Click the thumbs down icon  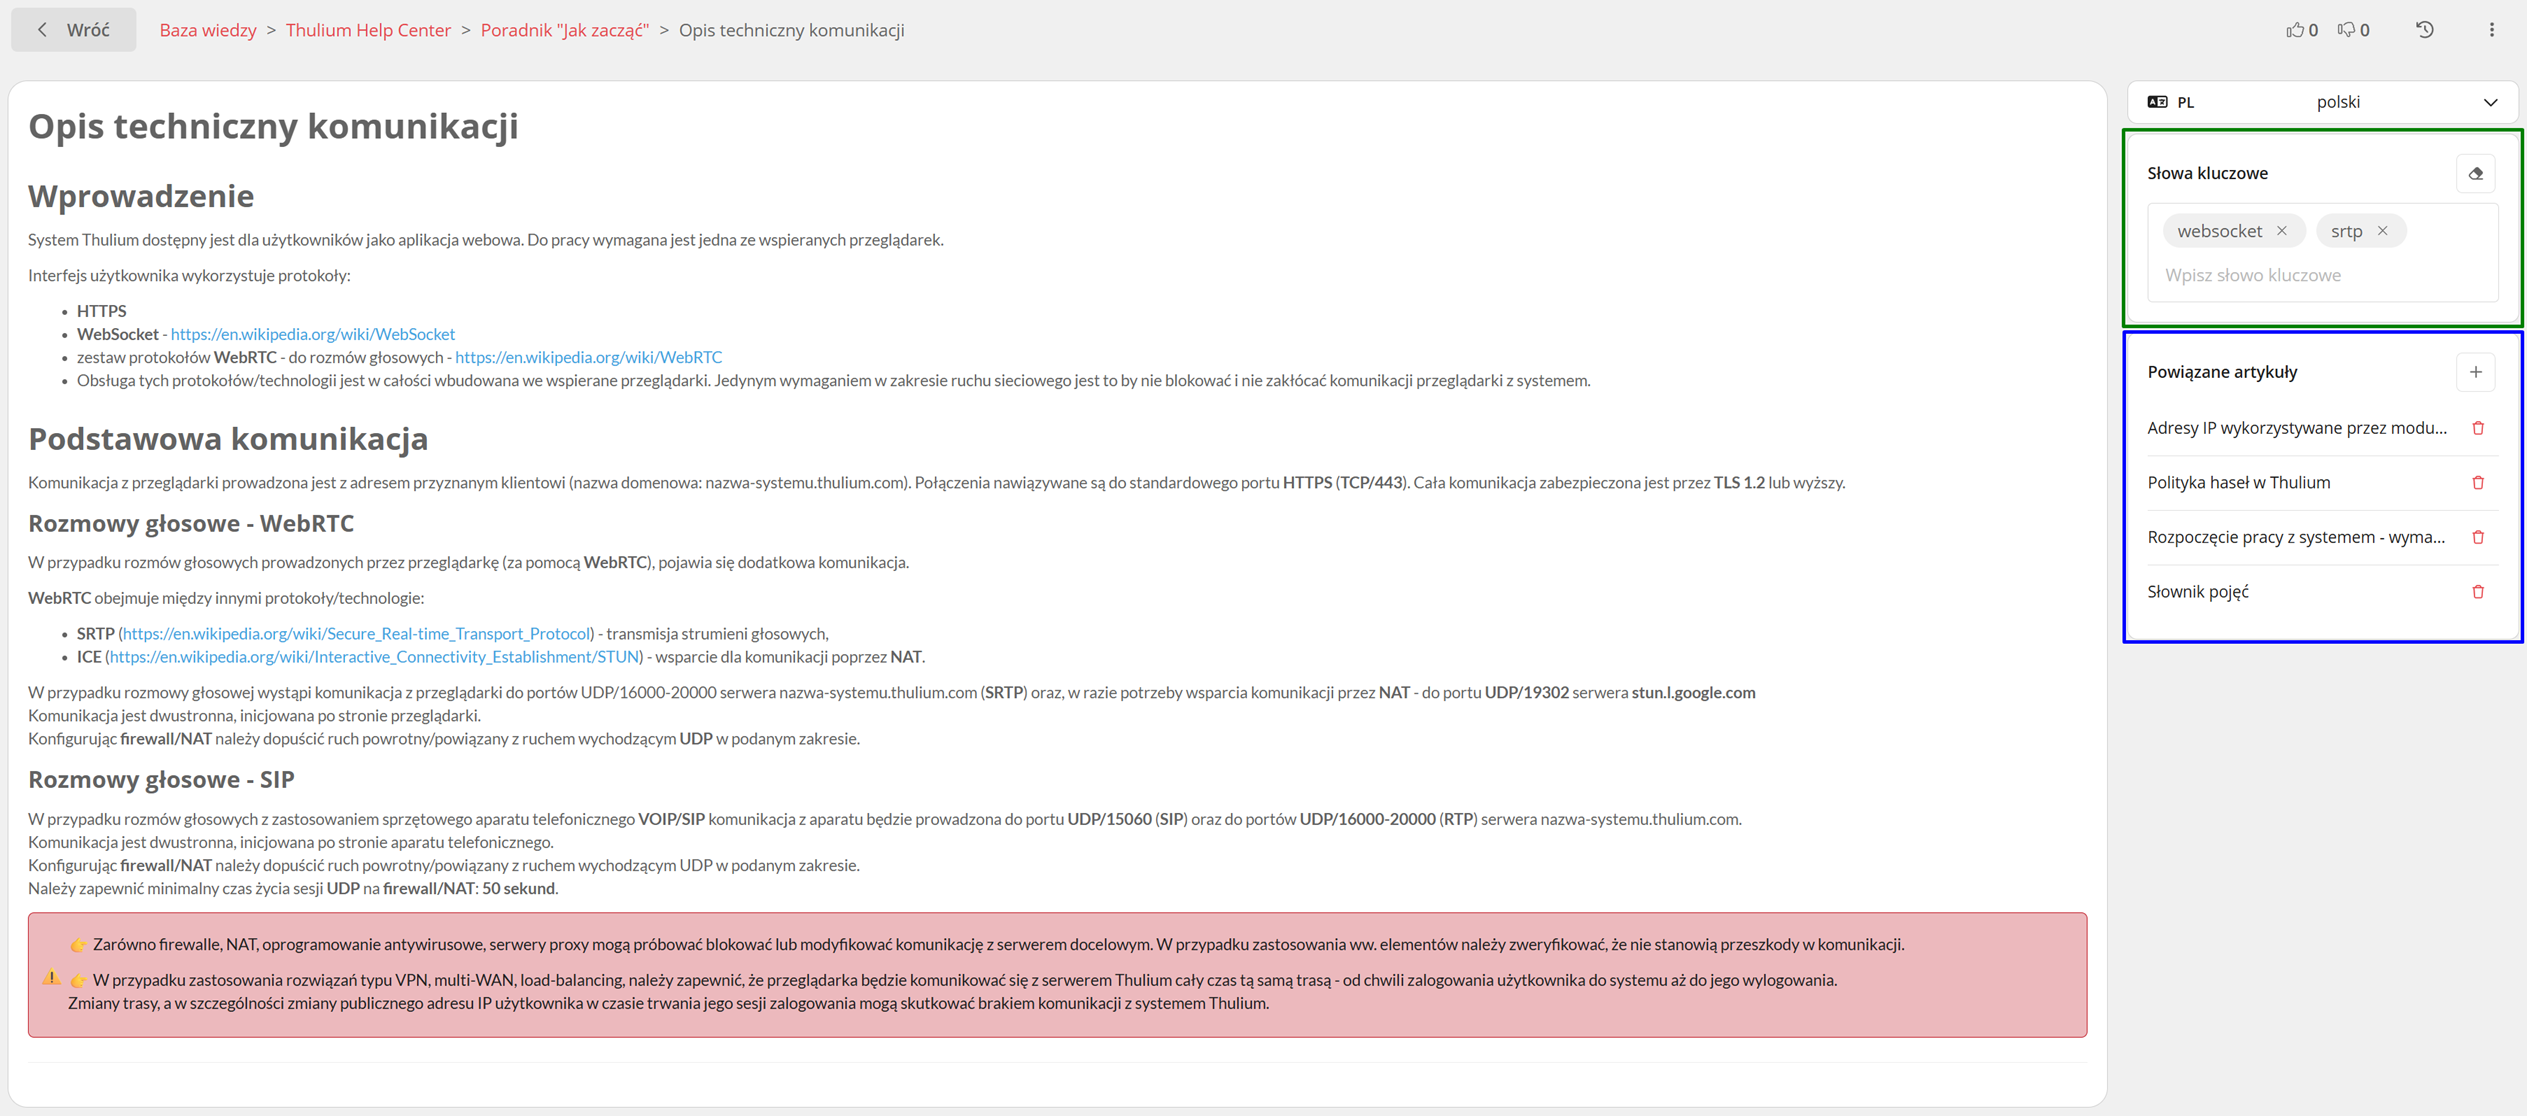2346,30
